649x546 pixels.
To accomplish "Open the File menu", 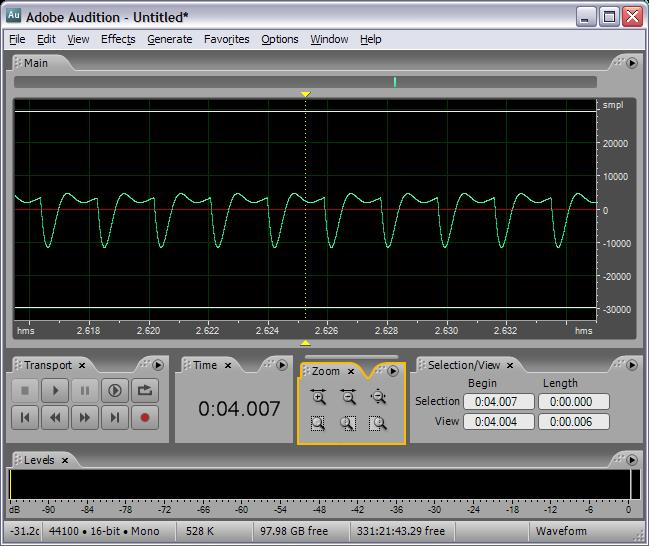I will point(17,39).
